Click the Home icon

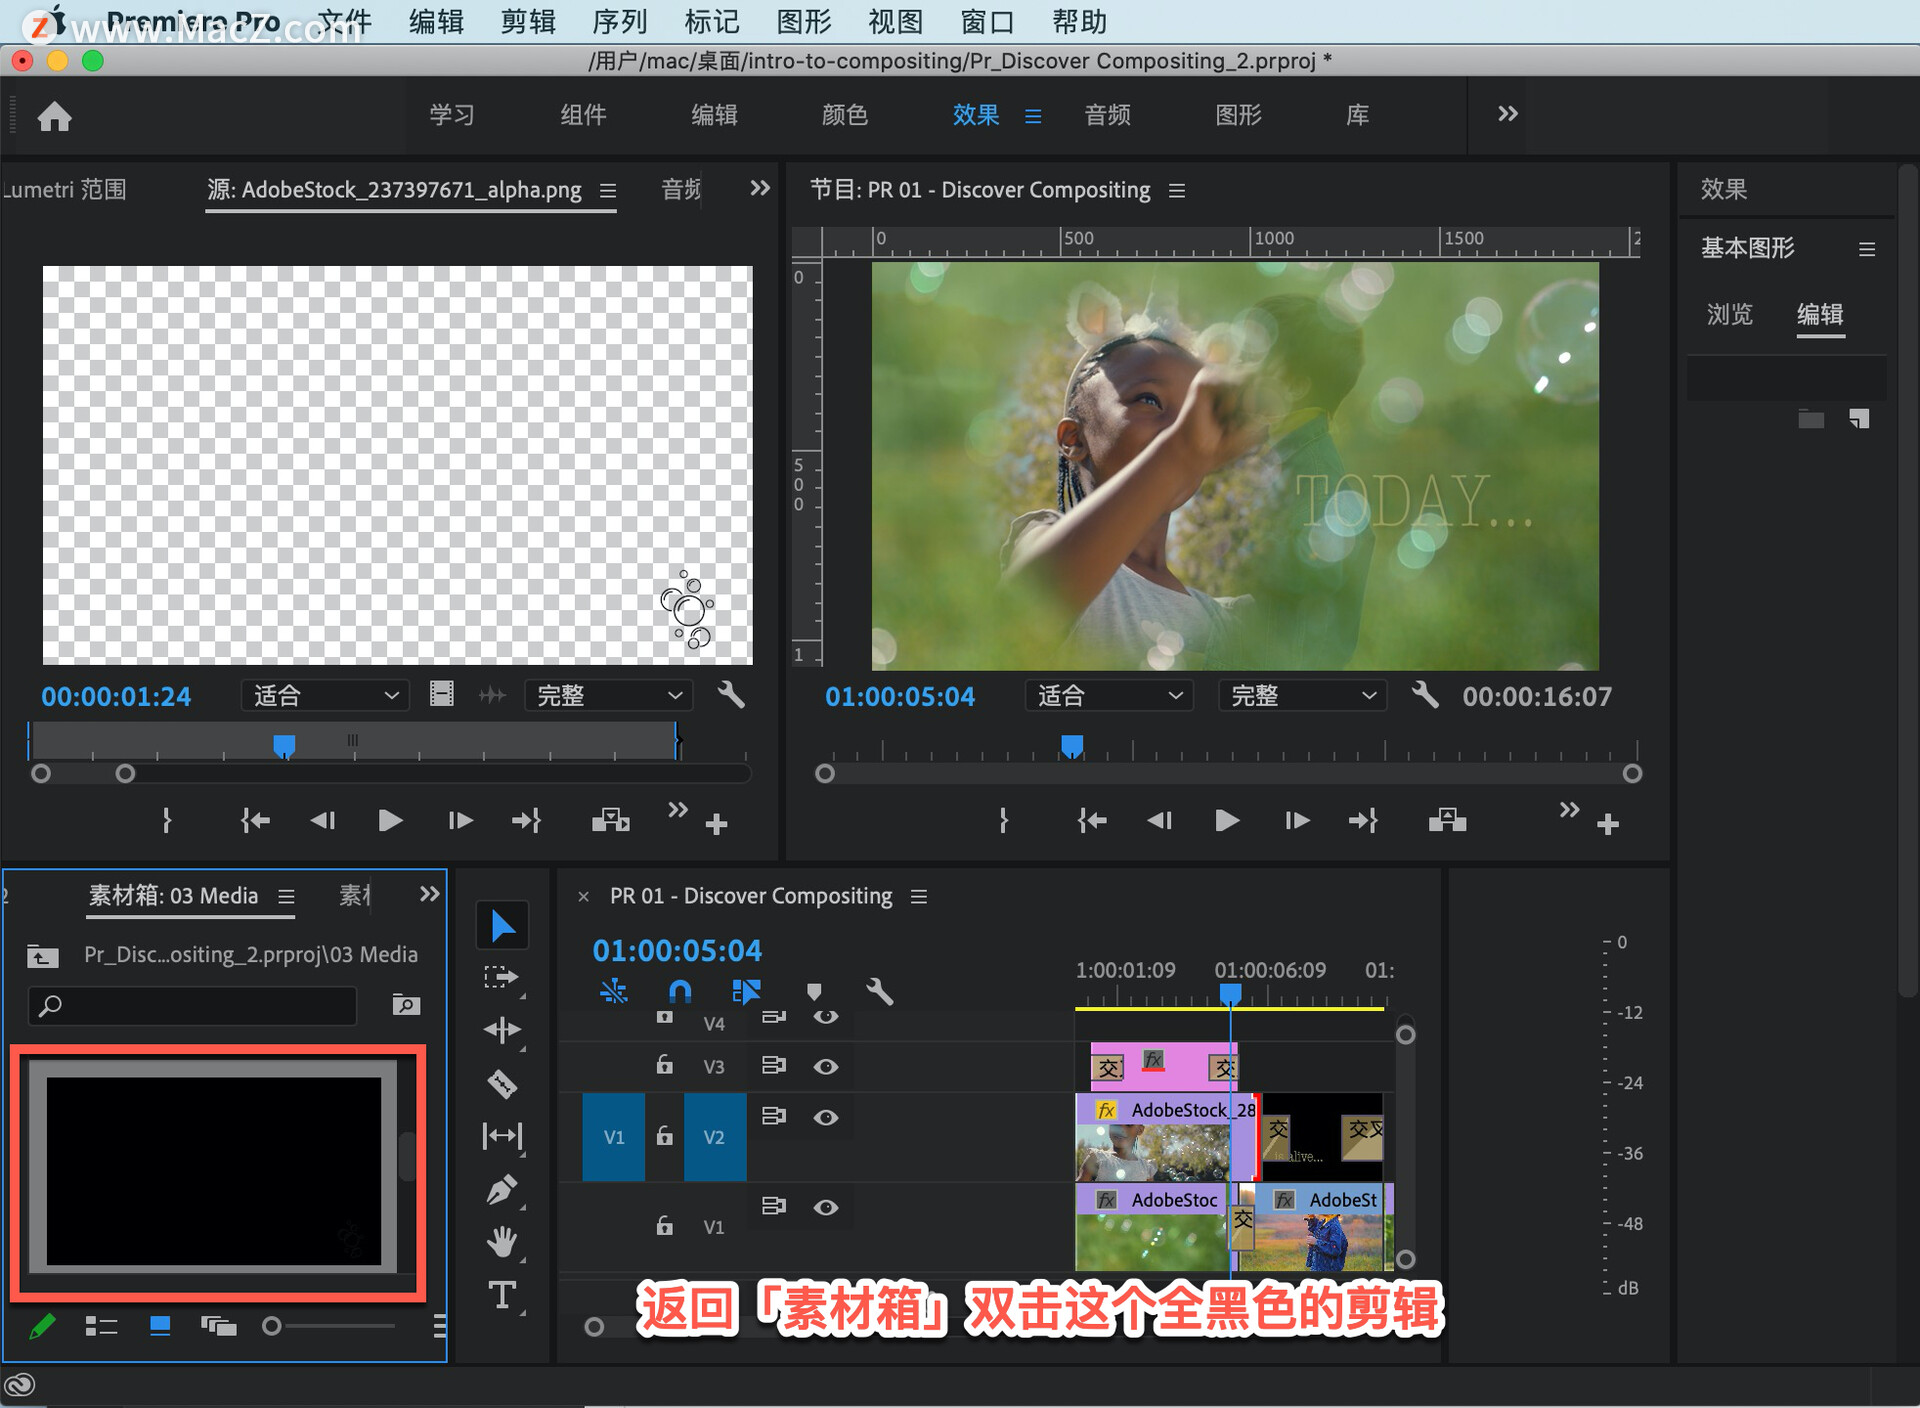coord(55,116)
